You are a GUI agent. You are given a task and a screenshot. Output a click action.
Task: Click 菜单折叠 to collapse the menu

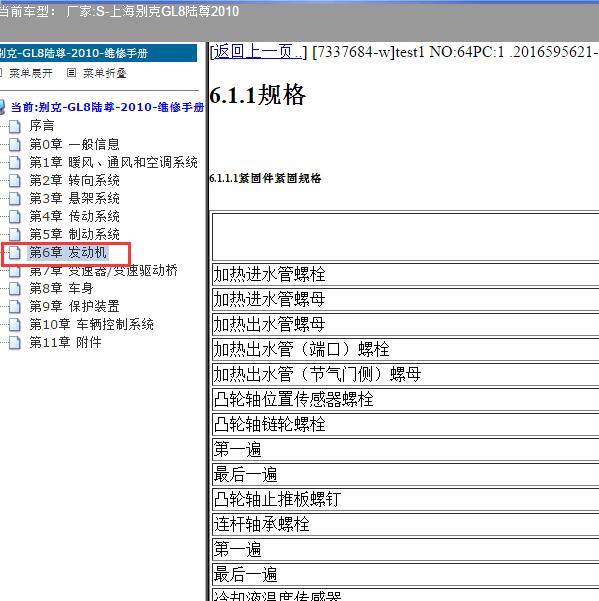[105, 73]
